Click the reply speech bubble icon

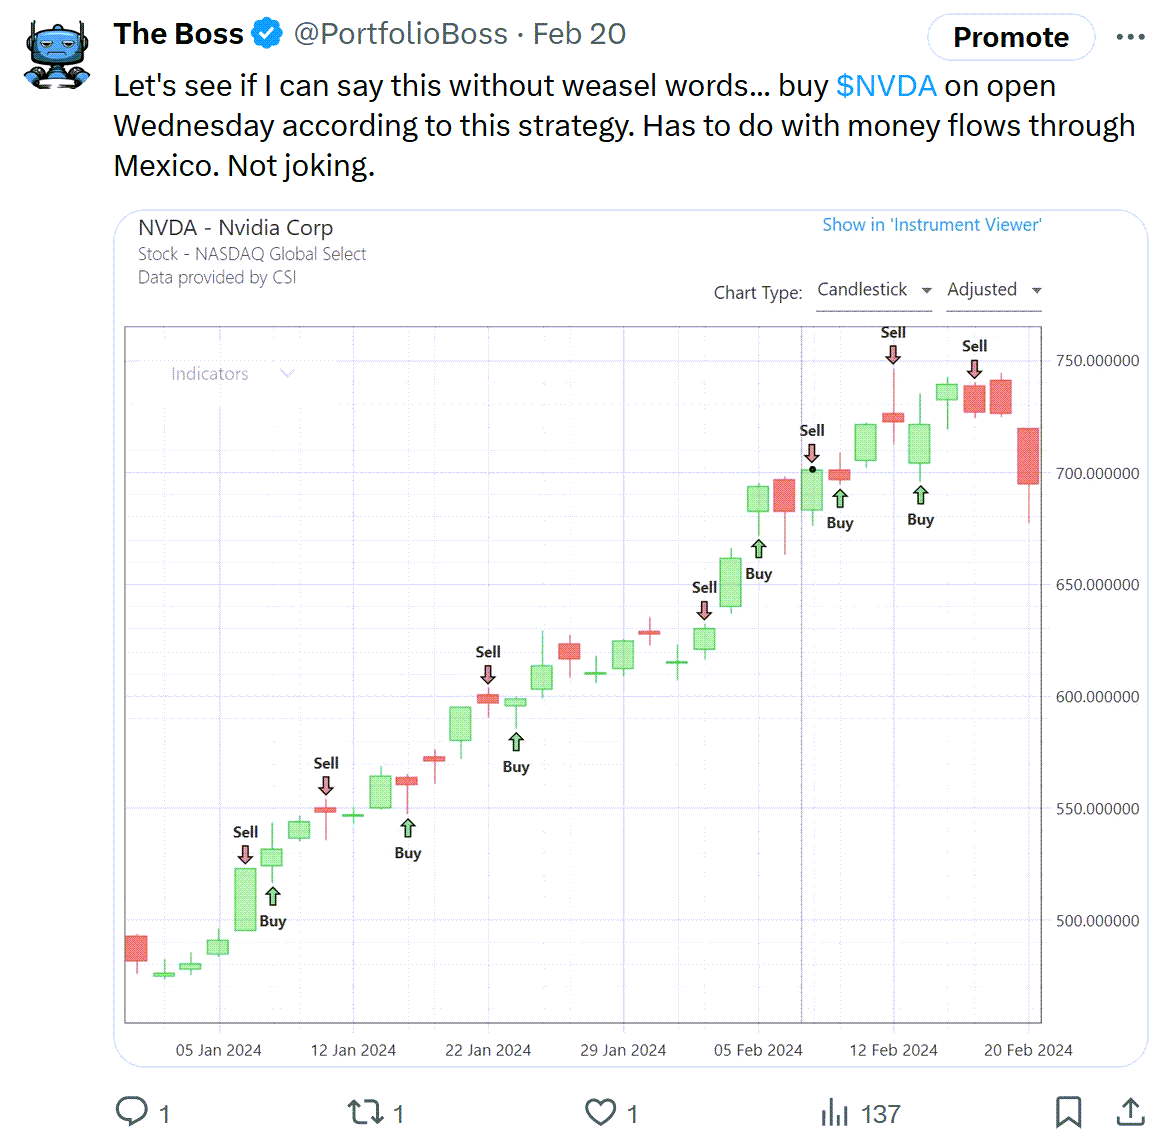pos(132,1111)
